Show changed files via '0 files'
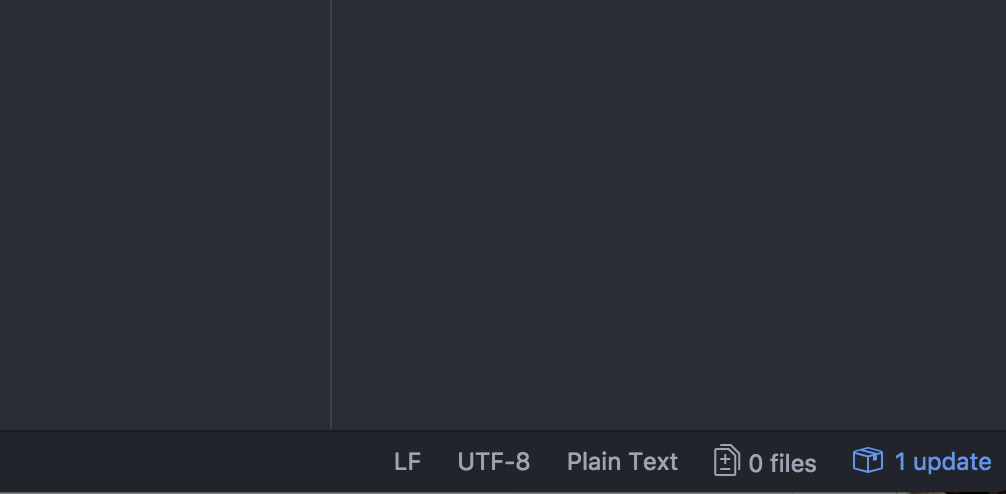1006x494 pixels. 765,461
